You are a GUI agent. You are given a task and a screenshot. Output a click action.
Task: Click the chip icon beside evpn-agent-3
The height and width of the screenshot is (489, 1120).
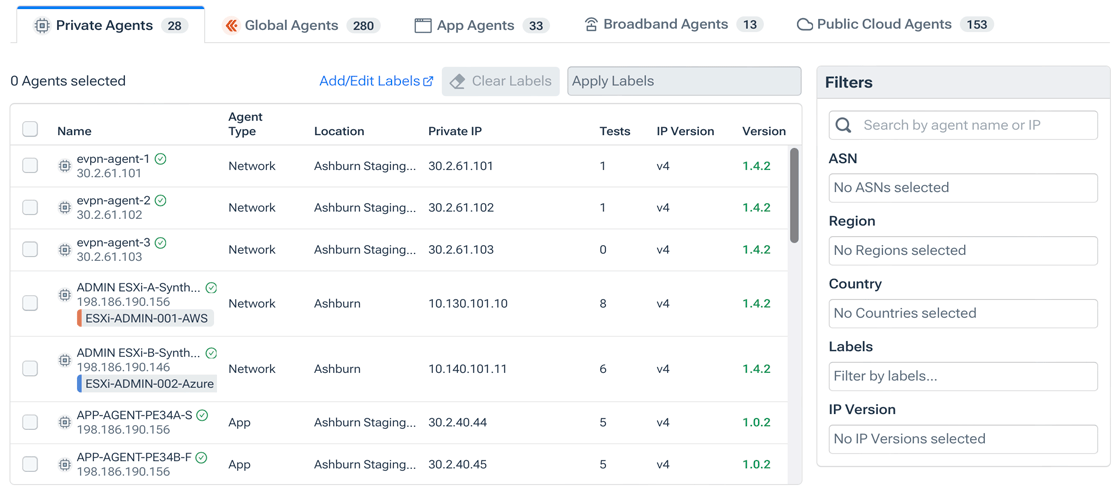(x=64, y=250)
